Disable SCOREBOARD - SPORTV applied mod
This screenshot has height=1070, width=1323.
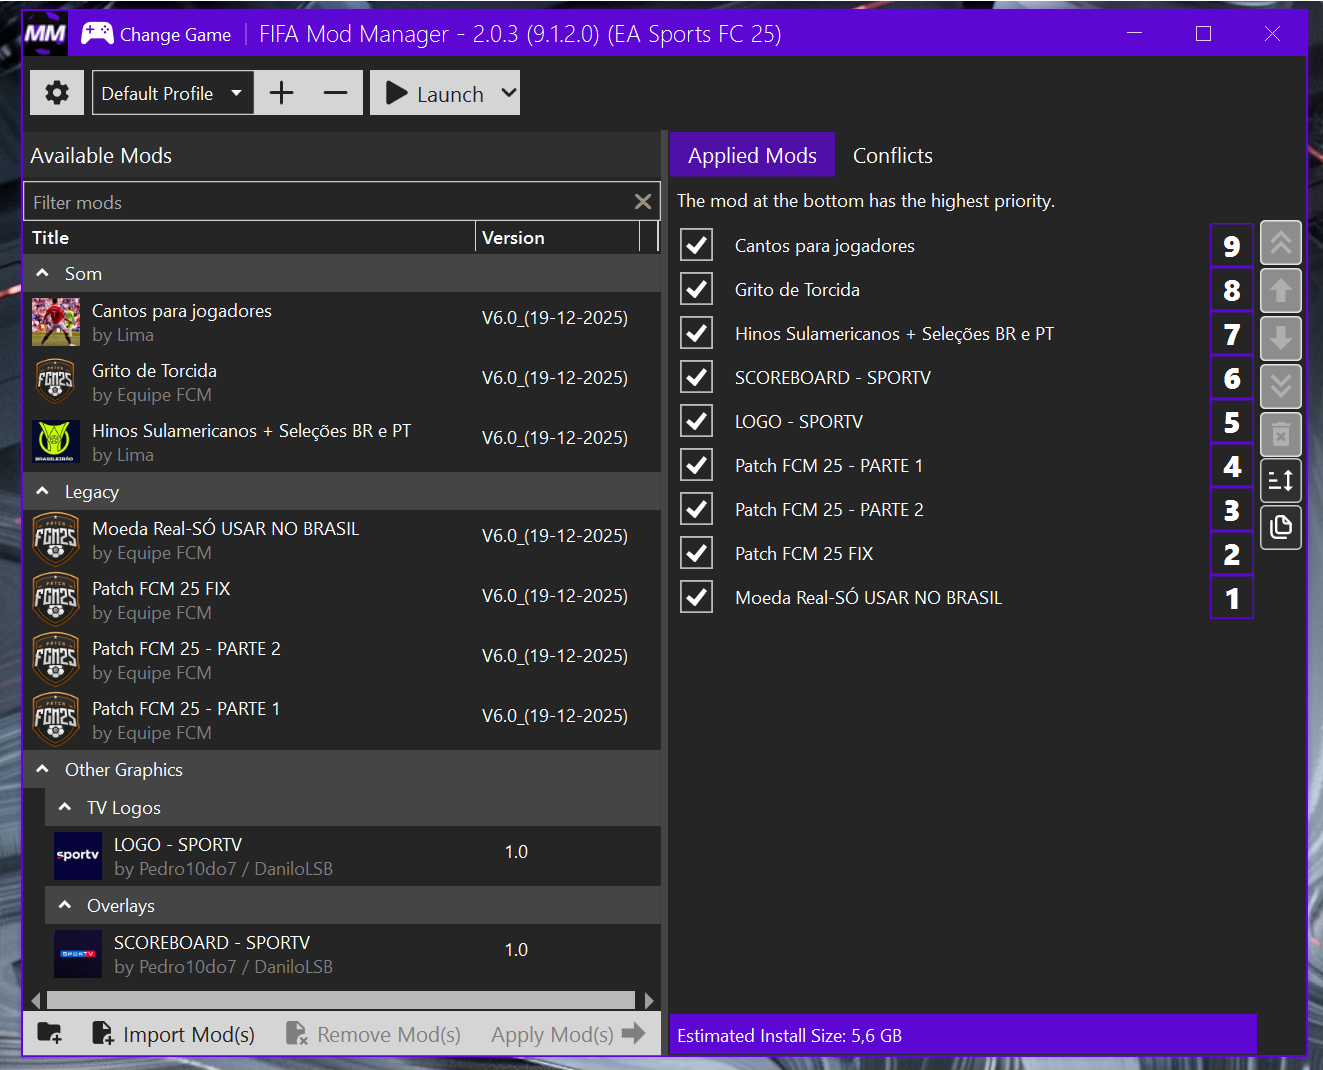tap(697, 377)
